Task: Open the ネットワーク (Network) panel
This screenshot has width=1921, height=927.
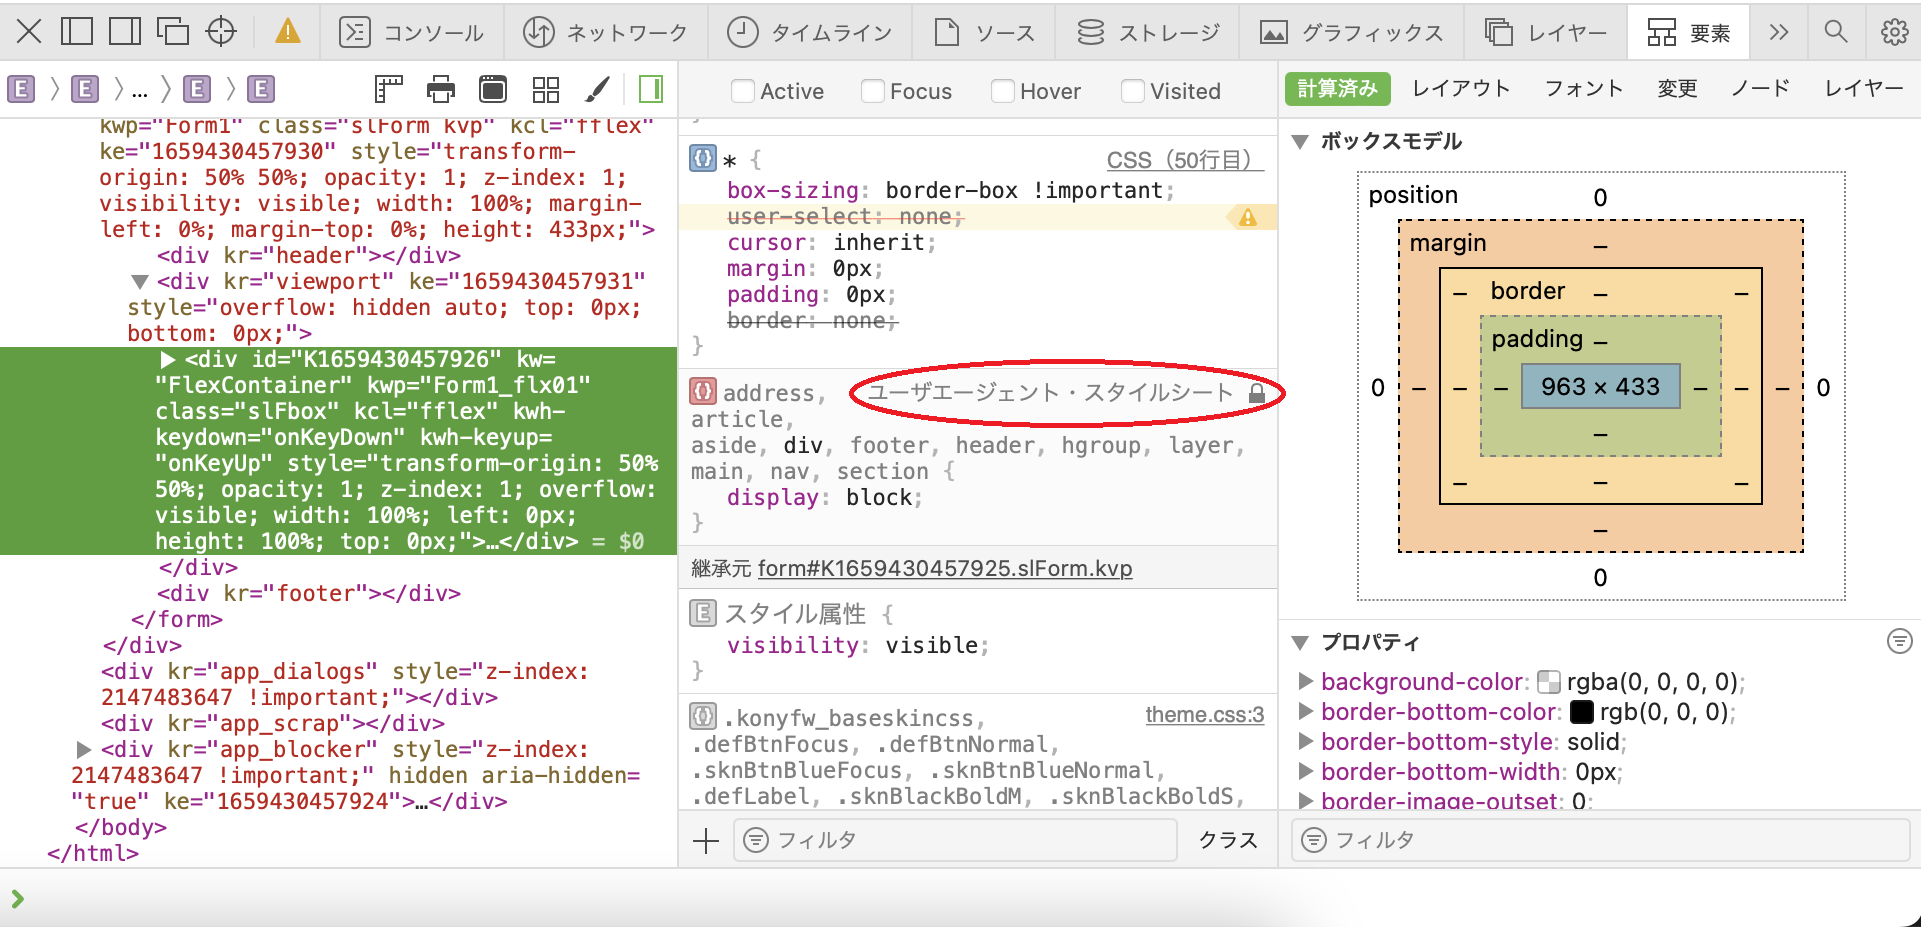Action: (x=605, y=31)
